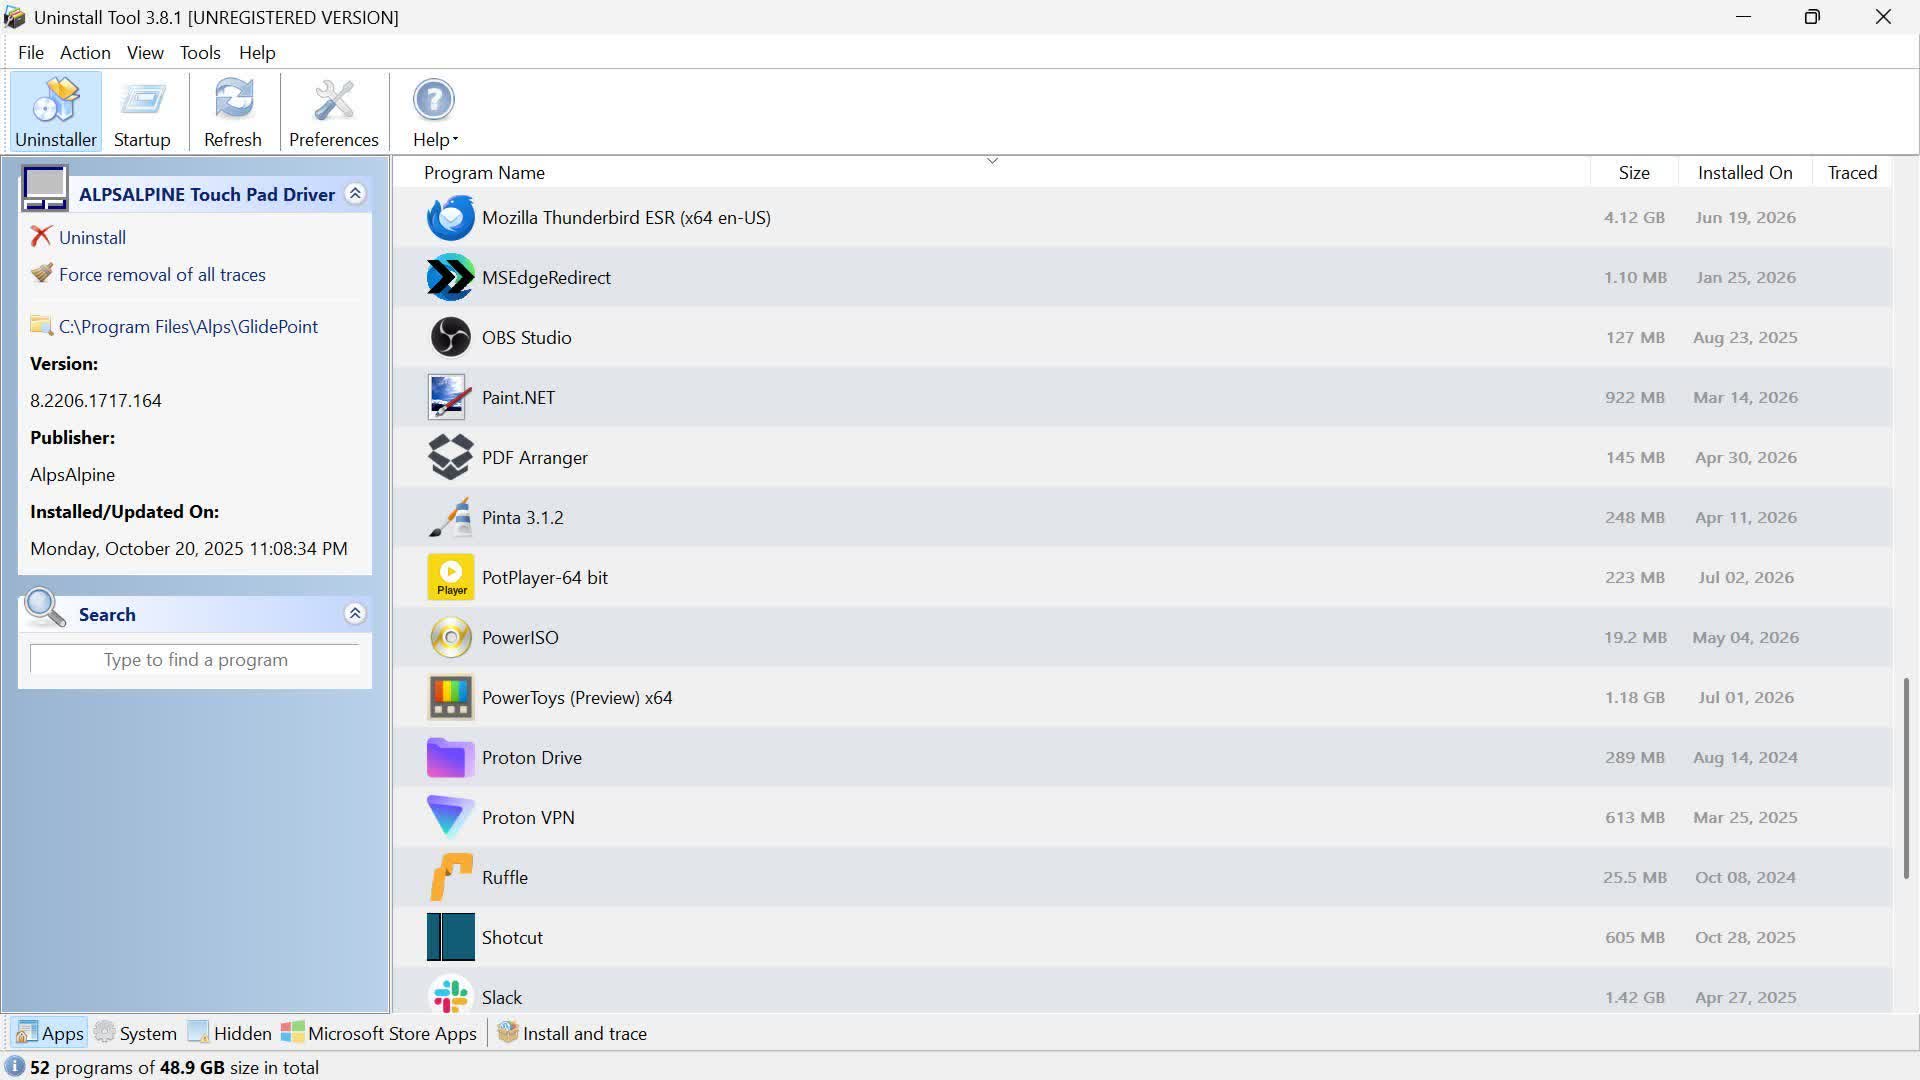Click the broom icon for force removal
The width and height of the screenshot is (1920, 1080).
(x=41, y=273)
